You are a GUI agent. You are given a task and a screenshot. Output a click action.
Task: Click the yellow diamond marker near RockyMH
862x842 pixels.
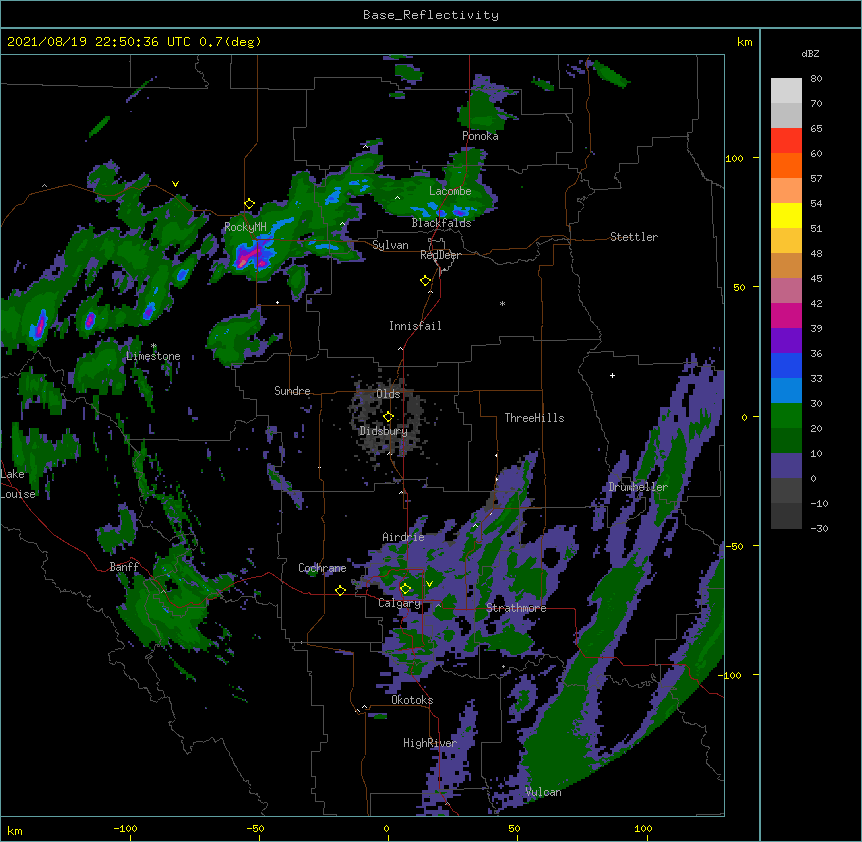coord(249,204)
